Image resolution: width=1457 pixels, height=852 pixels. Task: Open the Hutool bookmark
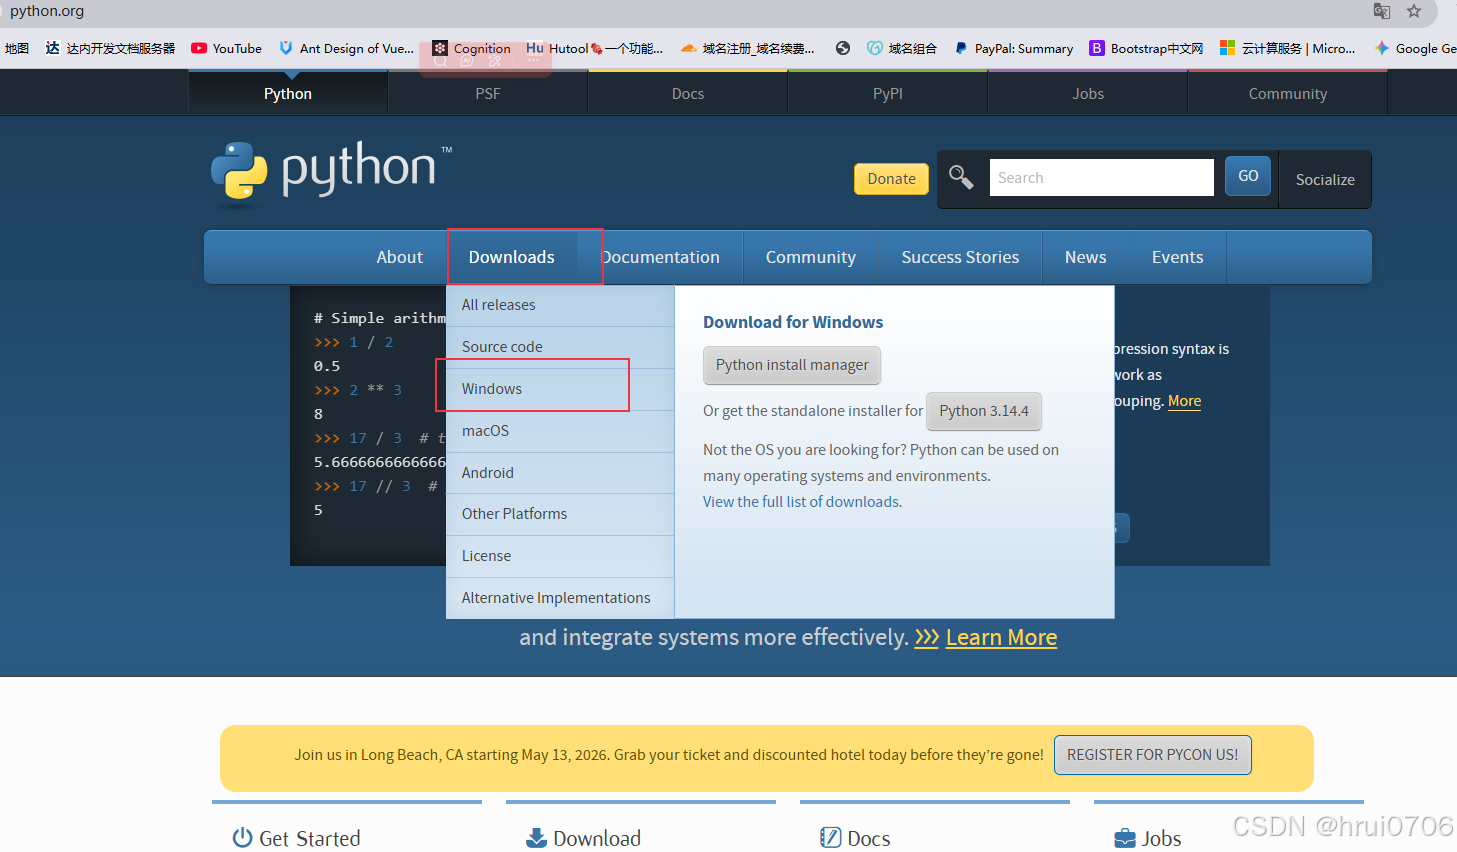pyautogui.click(x=595, y=48)
